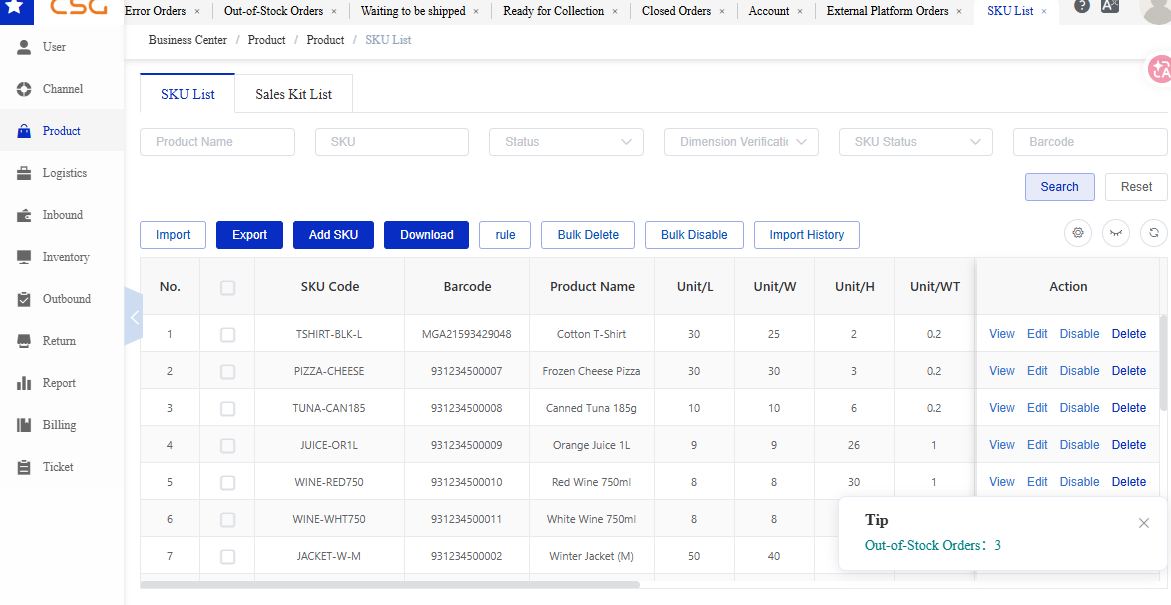Check the TUNA-CAN185 row checkbox
The height and width of the screenshot is (605, 1171).
tap(227, 409)
